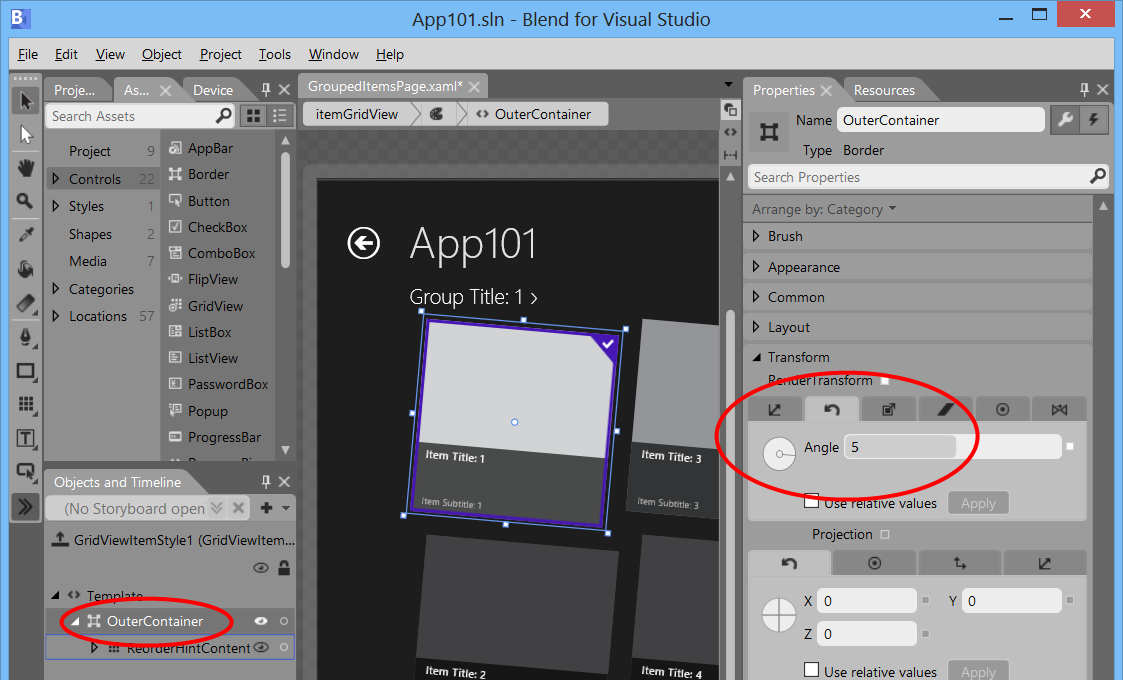Open the Object menu
The height and width of the screenshot is (680, 1123).
point(161,54)
